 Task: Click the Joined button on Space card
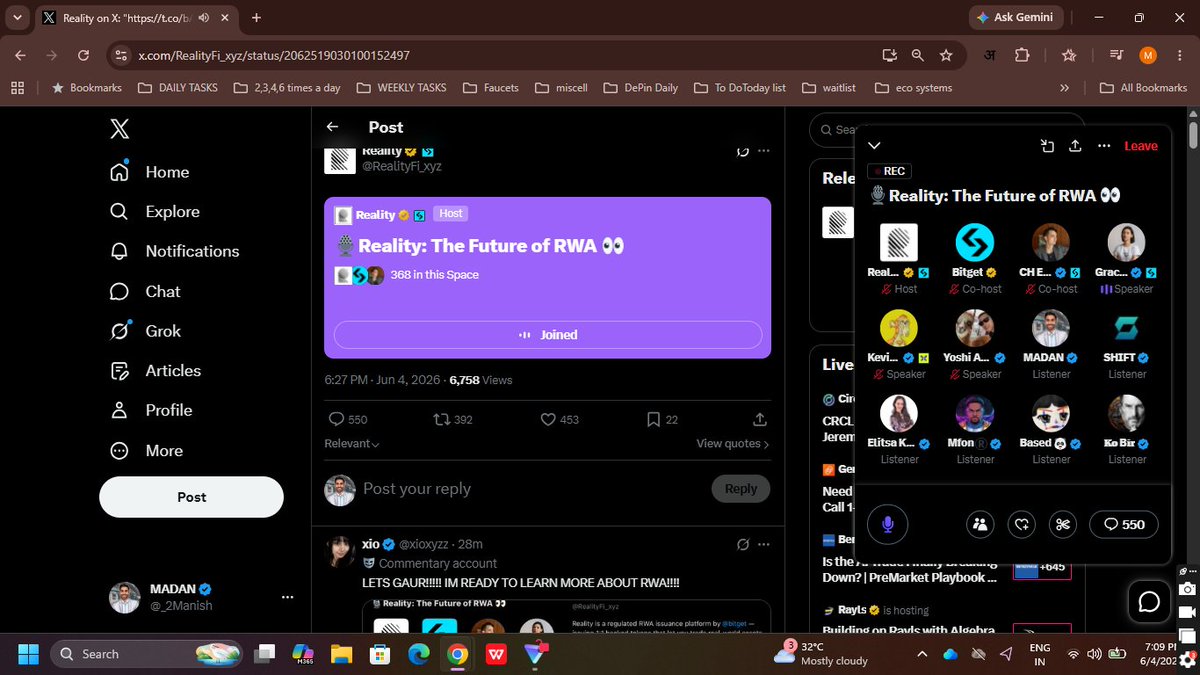point(548,335)
